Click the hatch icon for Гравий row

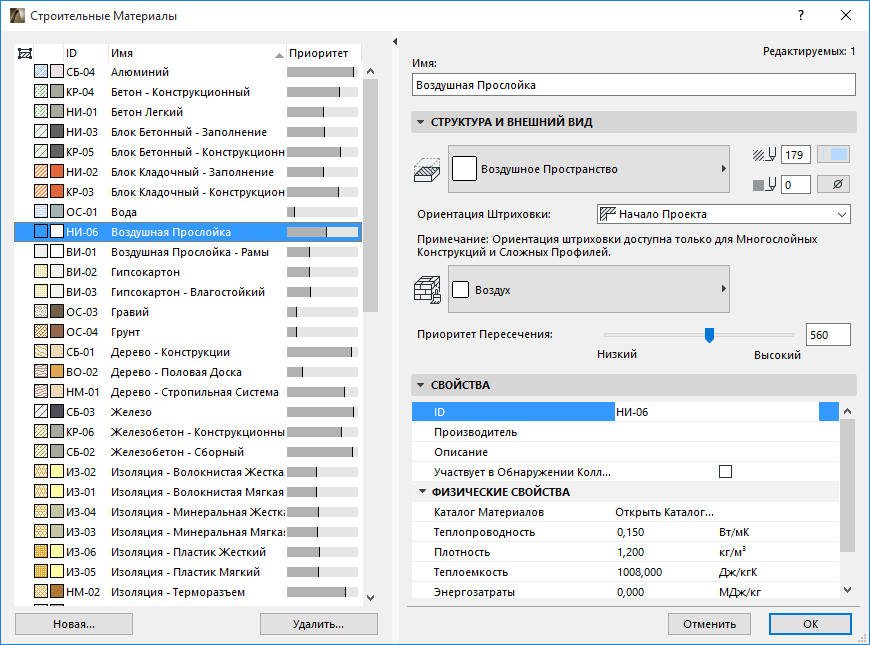41,311
